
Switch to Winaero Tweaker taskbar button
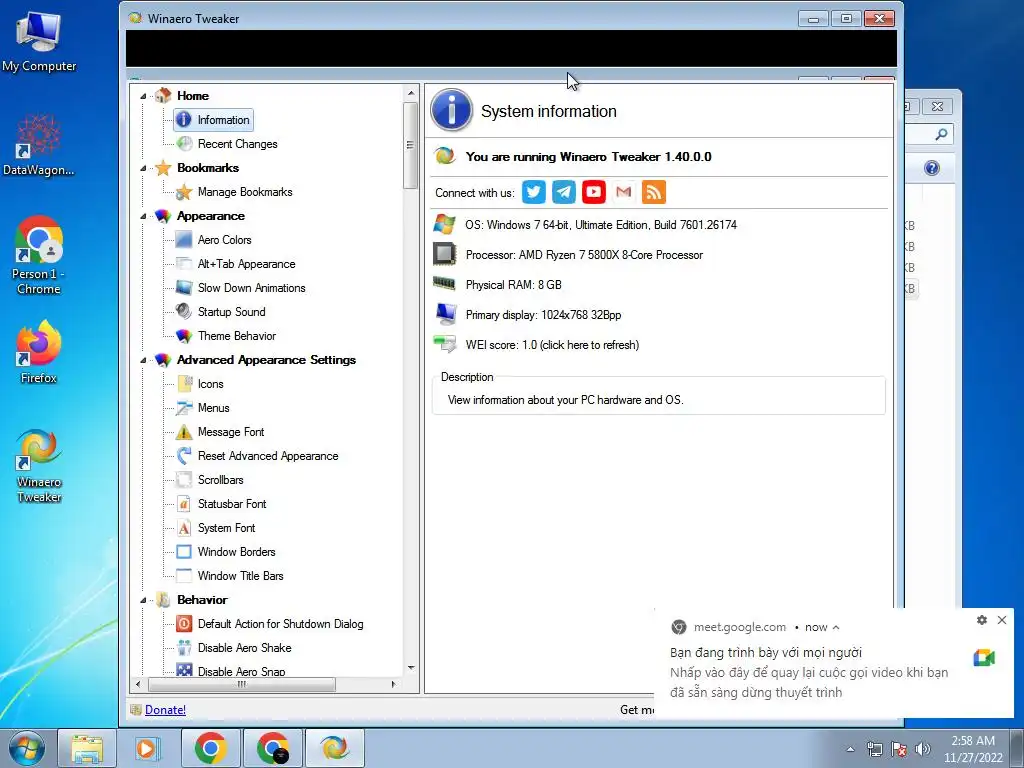tap(334, 748)
